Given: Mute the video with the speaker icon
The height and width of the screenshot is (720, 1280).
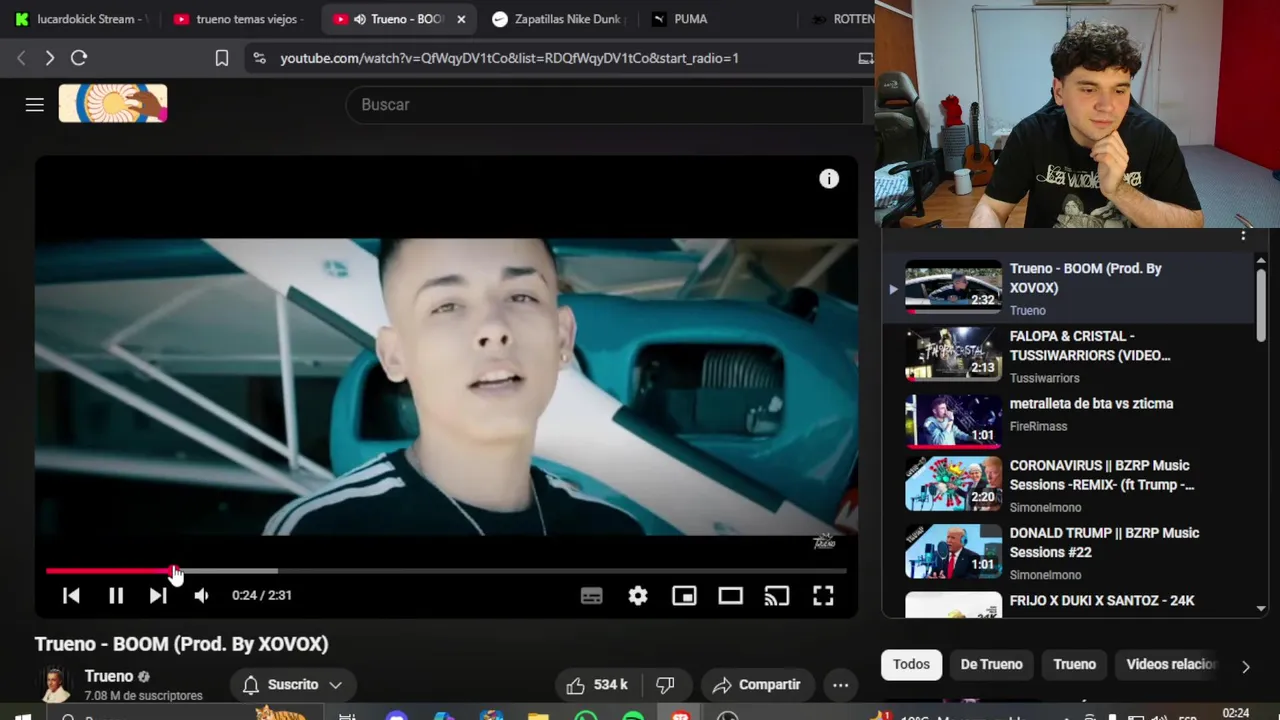Looking at the screenshot, I should click(201, 595).
